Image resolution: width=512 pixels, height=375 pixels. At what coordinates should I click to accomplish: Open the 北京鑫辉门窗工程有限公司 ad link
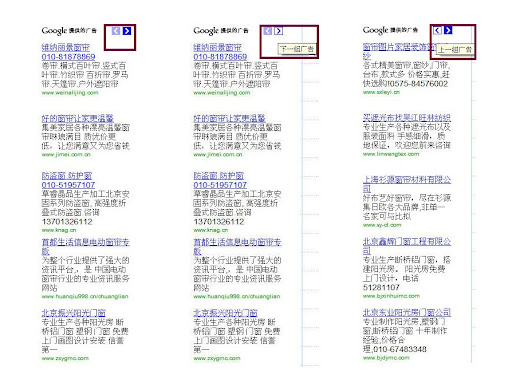tap(407, 246)
